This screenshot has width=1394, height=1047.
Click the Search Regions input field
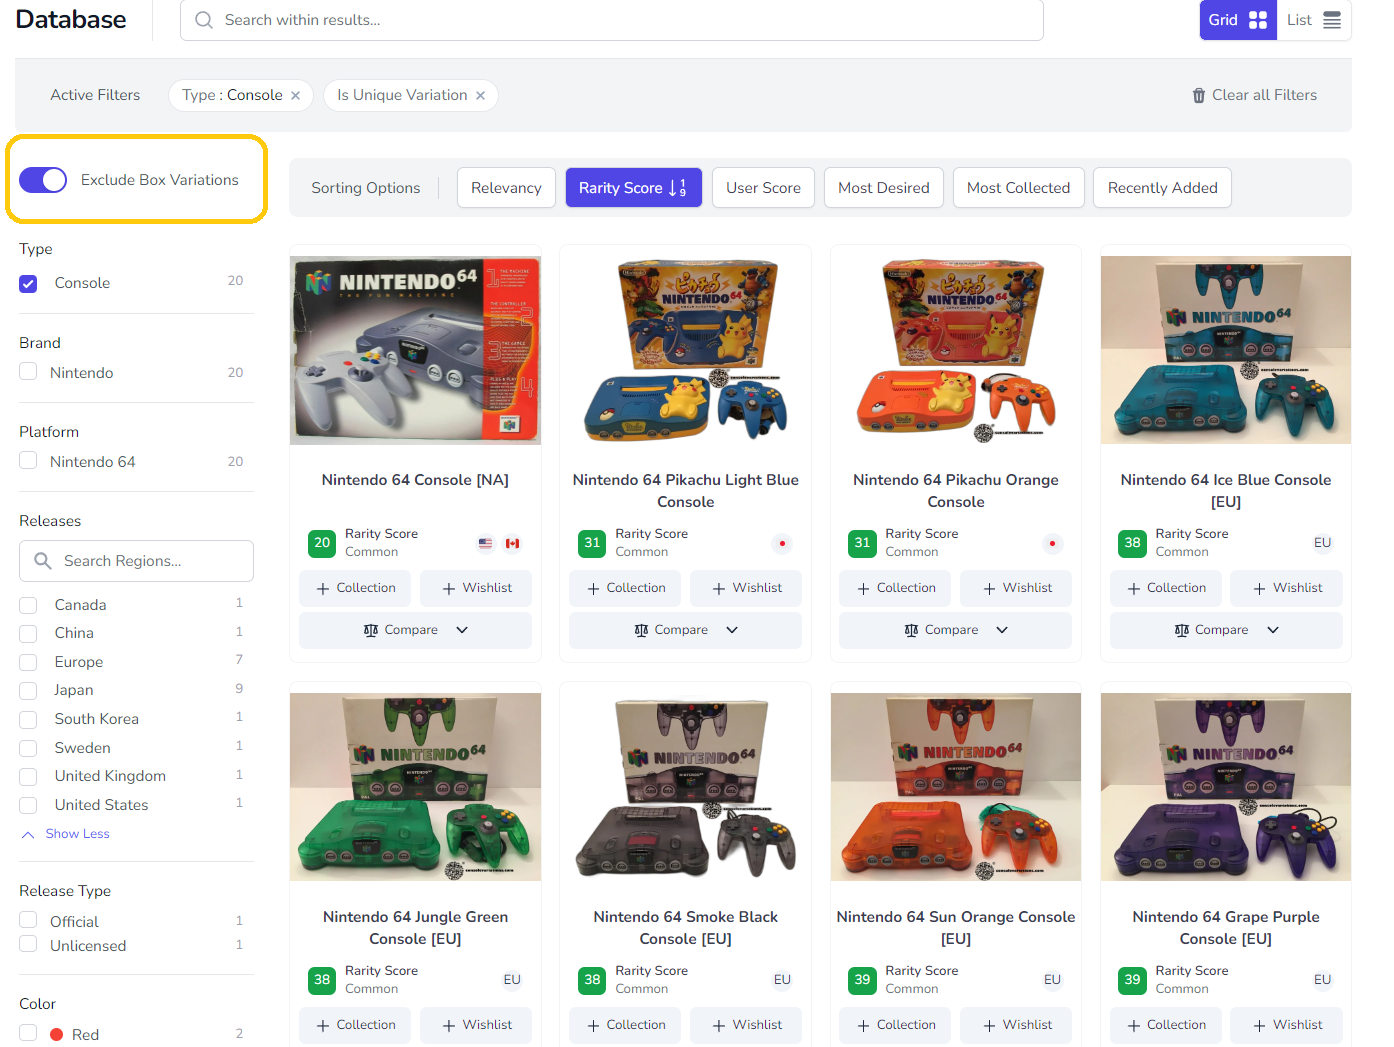pos(136,561)
